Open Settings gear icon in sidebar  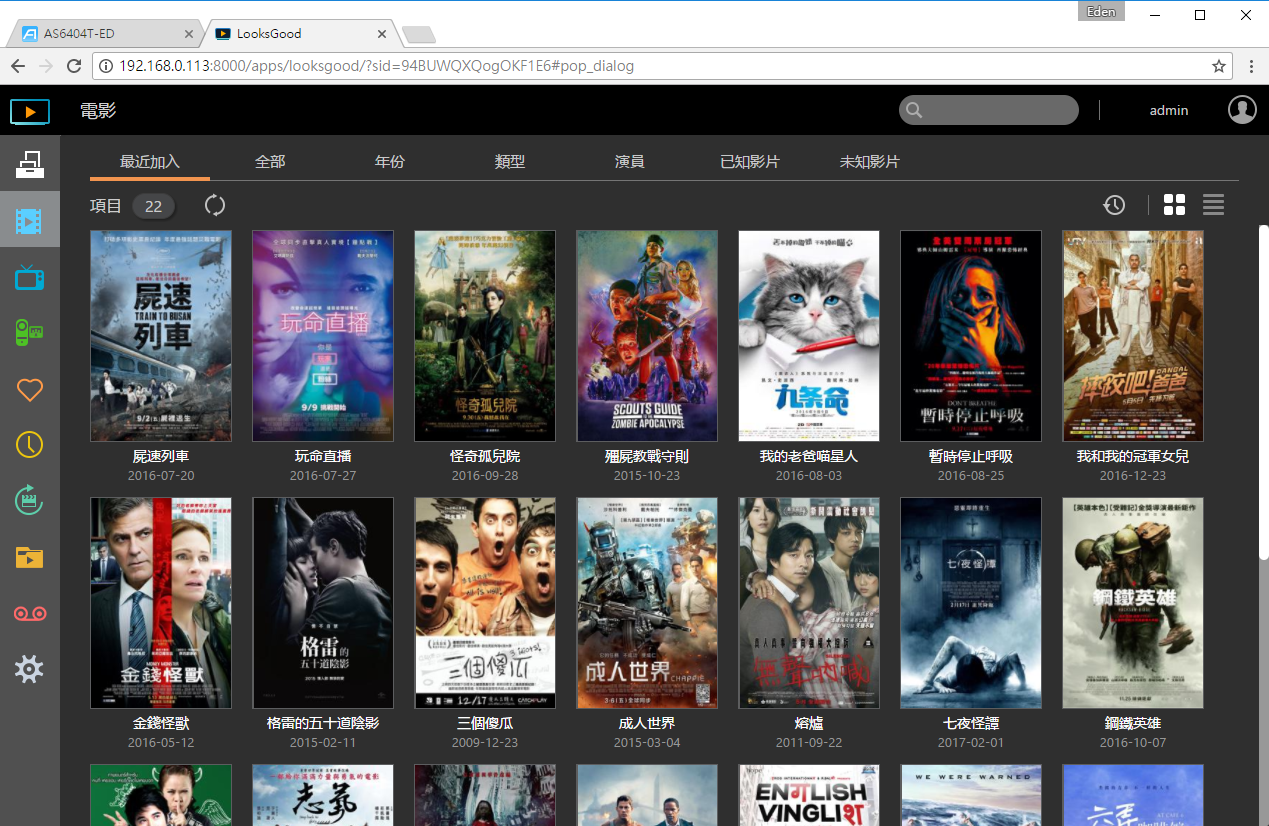click(30, 669)
